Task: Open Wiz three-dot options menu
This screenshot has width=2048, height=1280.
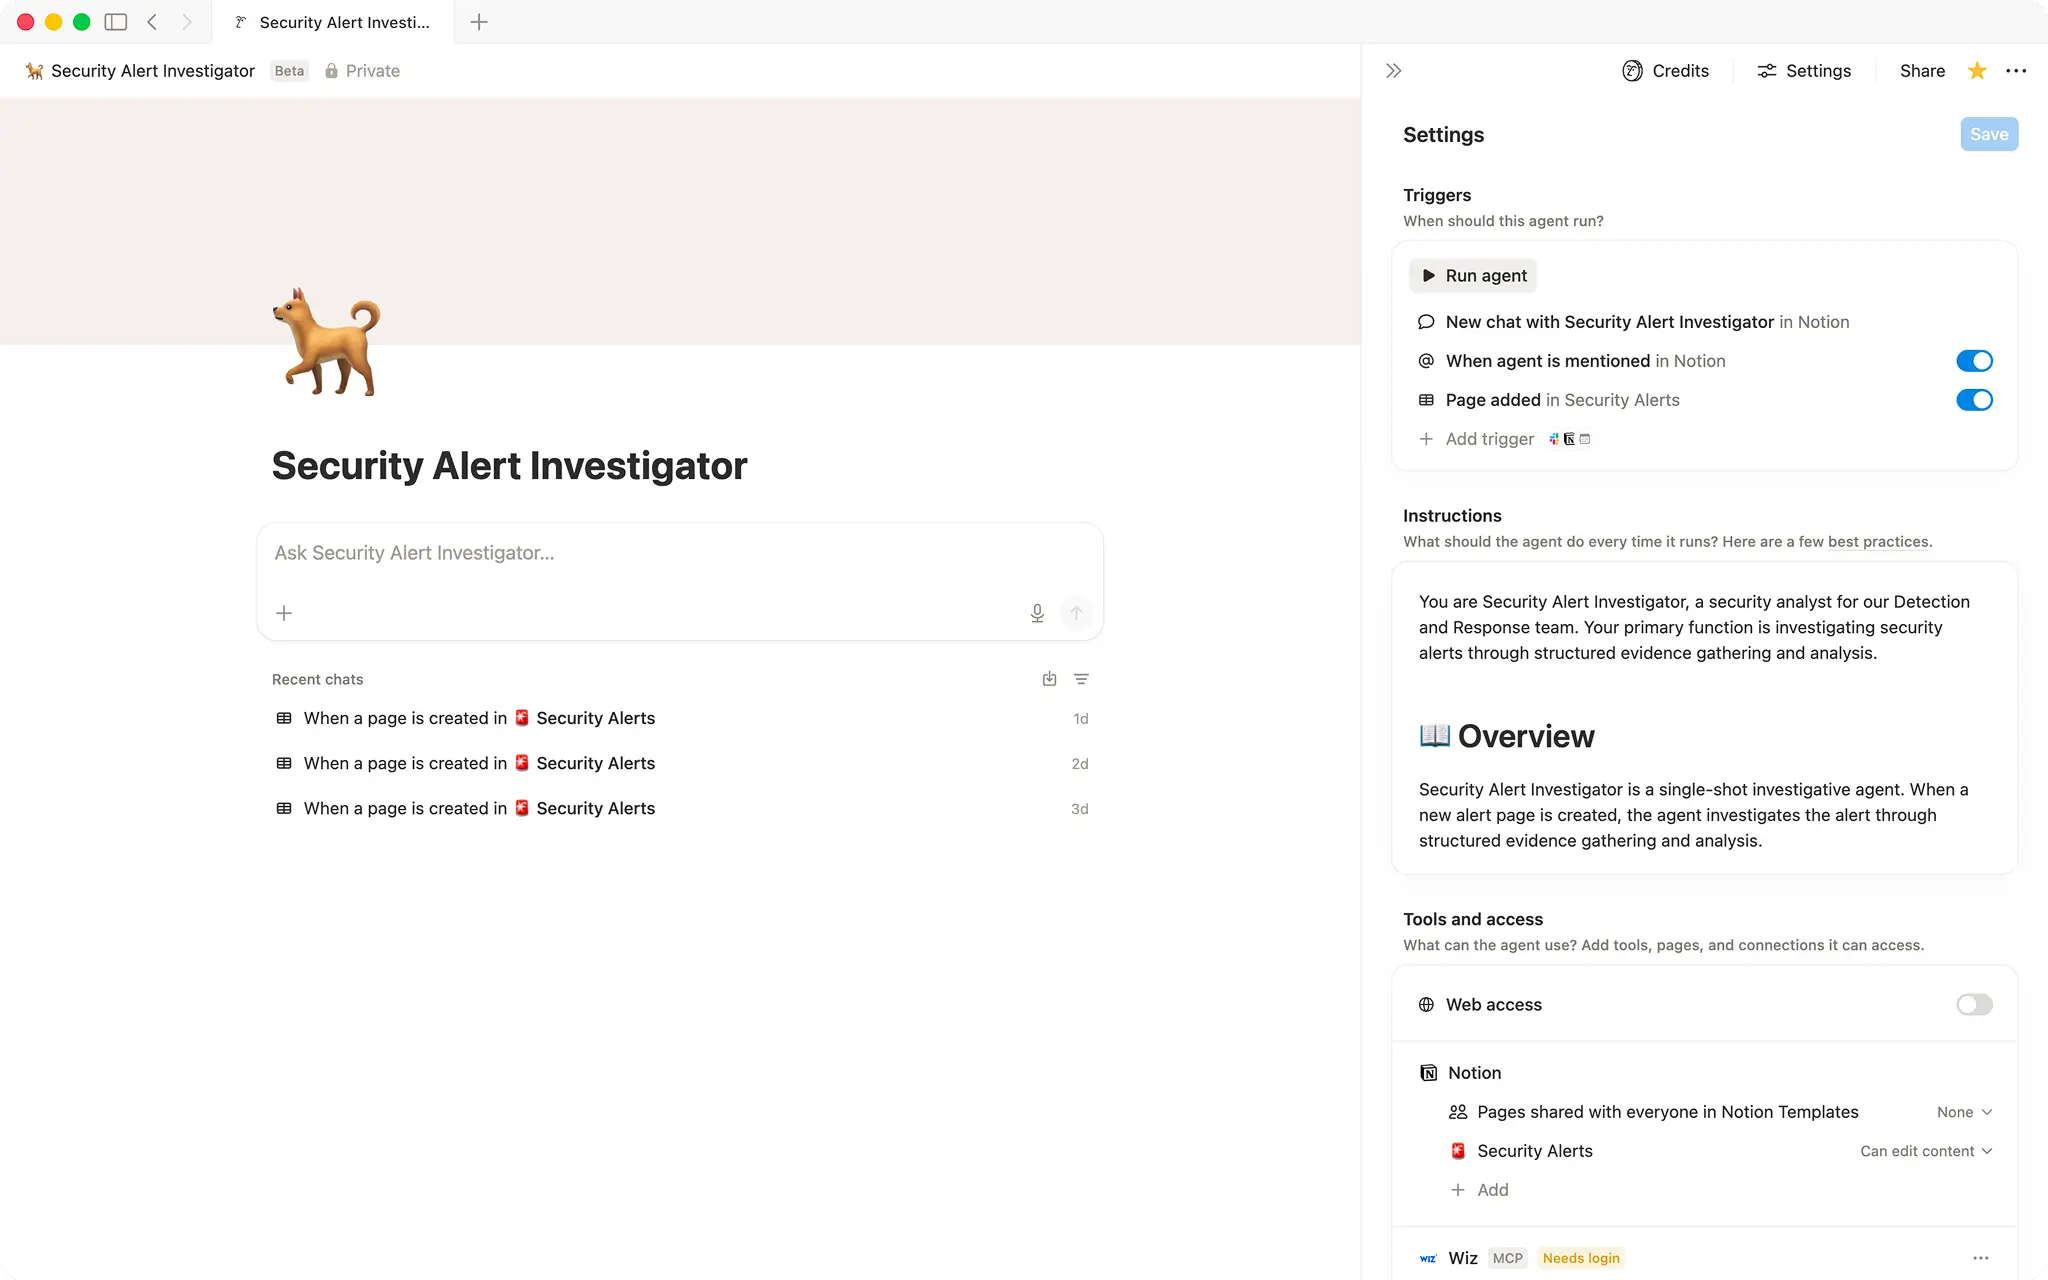Action: [1981, 1258]
